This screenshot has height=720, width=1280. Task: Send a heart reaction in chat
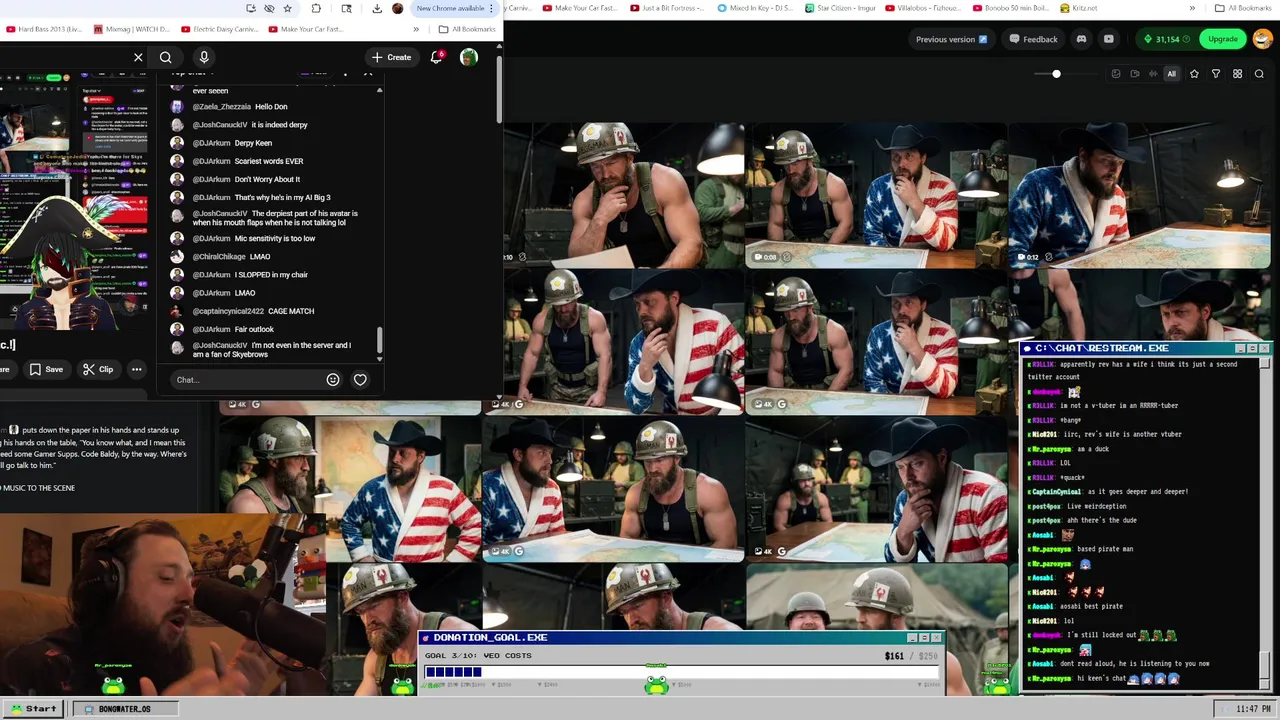click(x=360, y=380)
